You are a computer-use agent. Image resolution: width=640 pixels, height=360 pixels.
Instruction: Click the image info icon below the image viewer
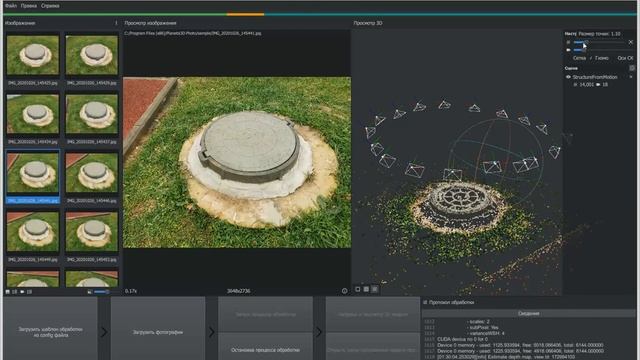(344, 291)
